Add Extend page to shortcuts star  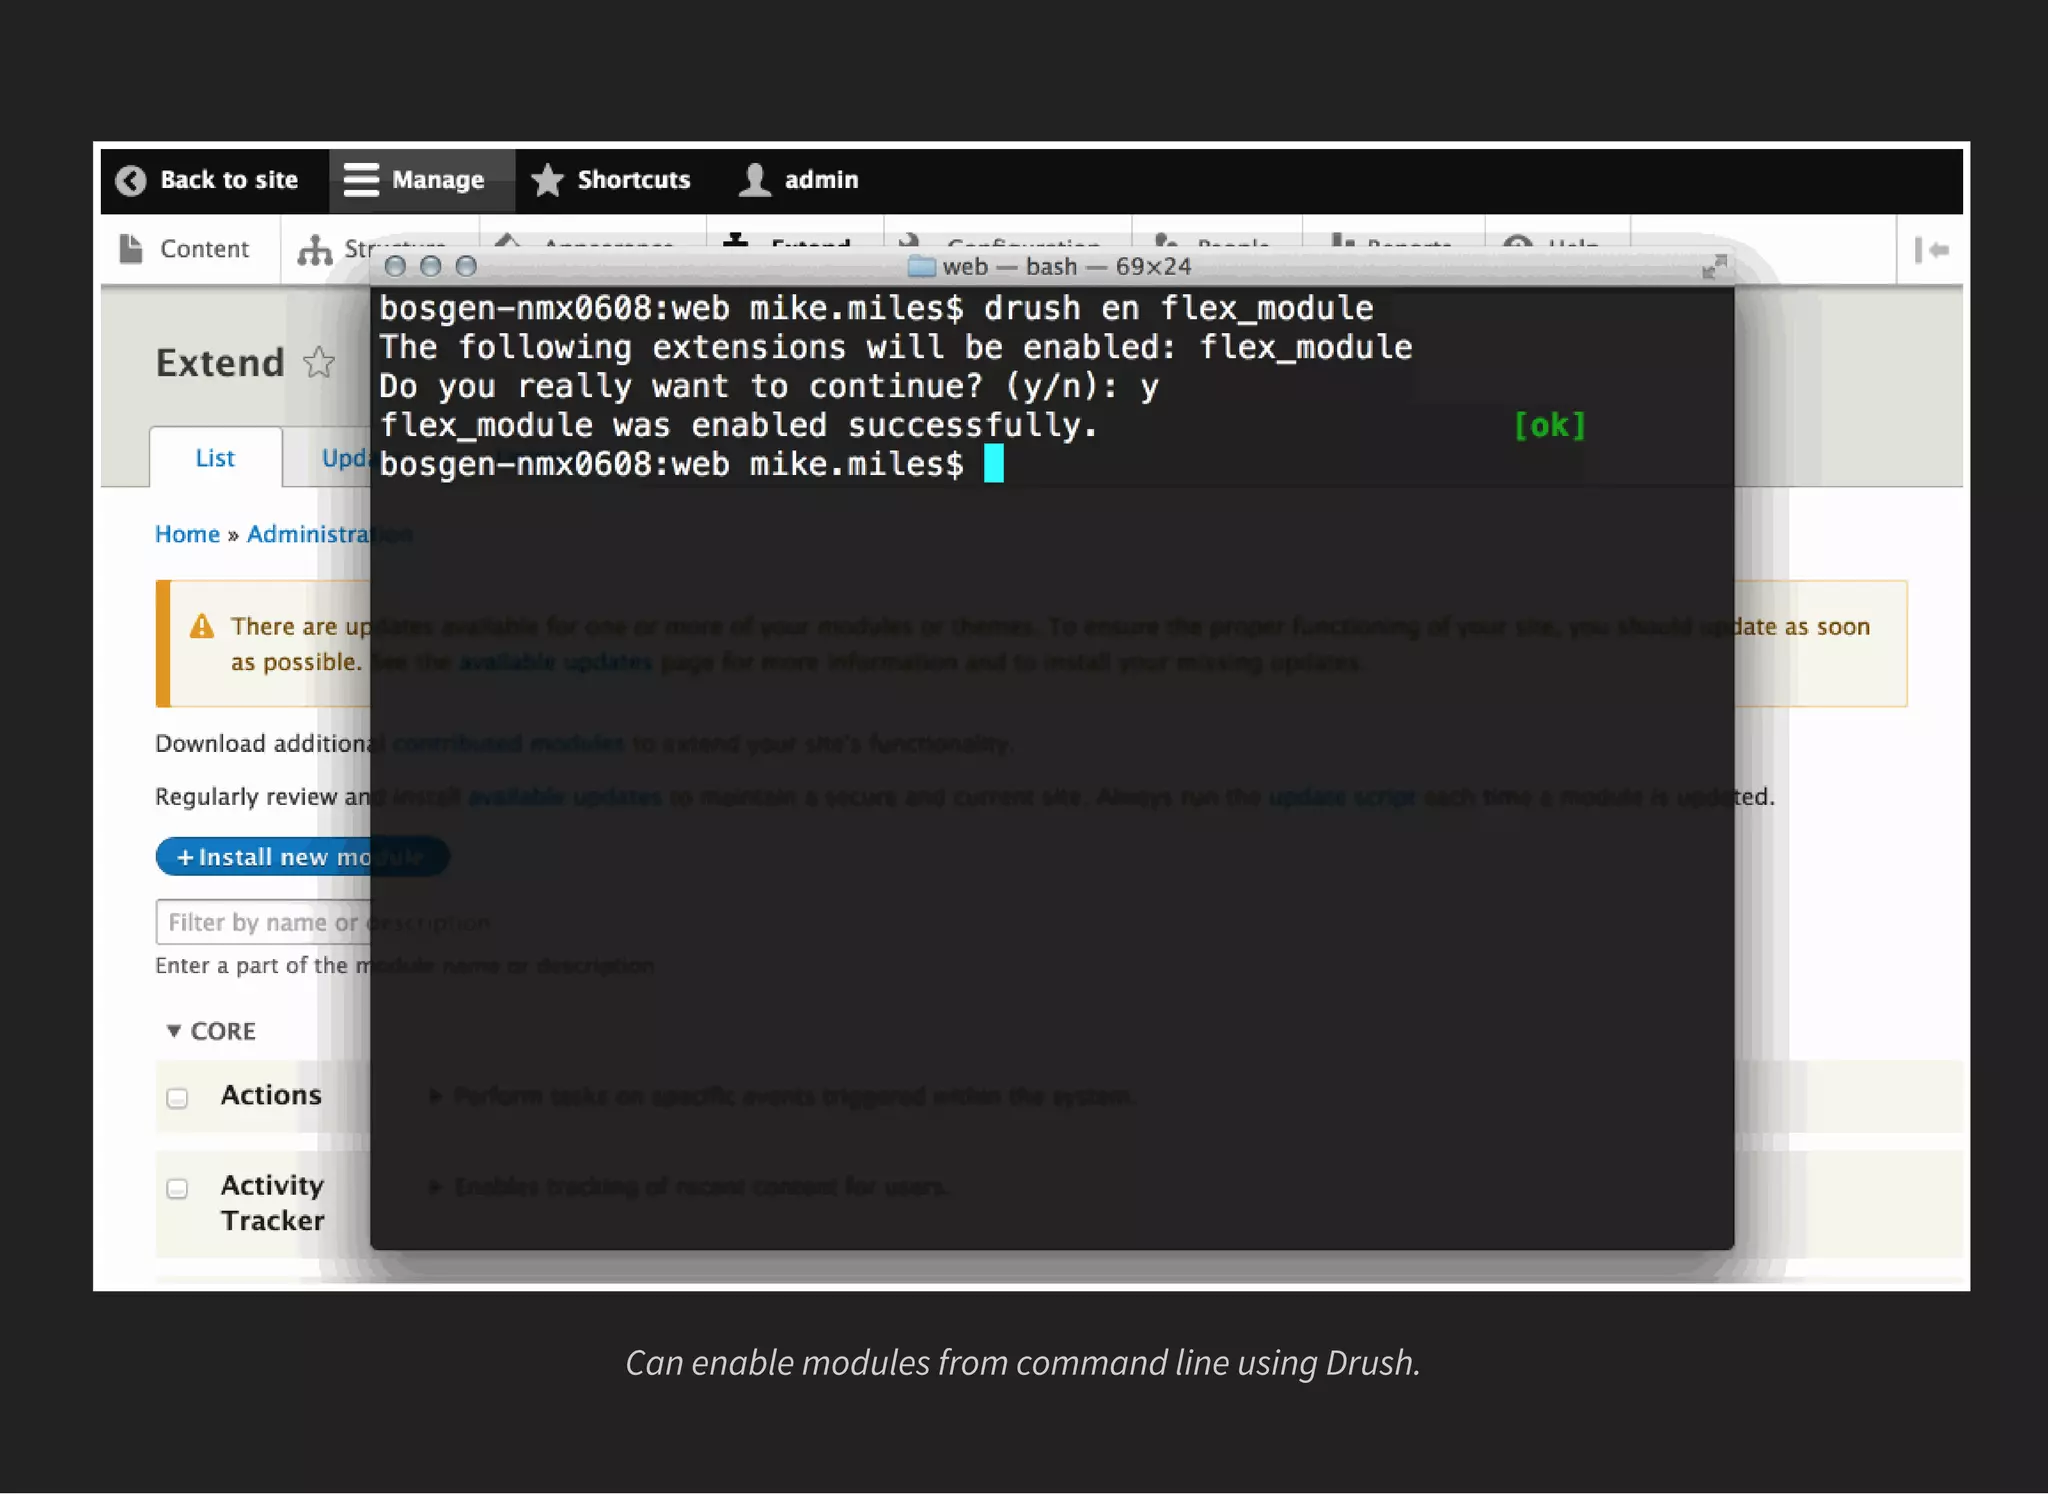click(319, 362)
